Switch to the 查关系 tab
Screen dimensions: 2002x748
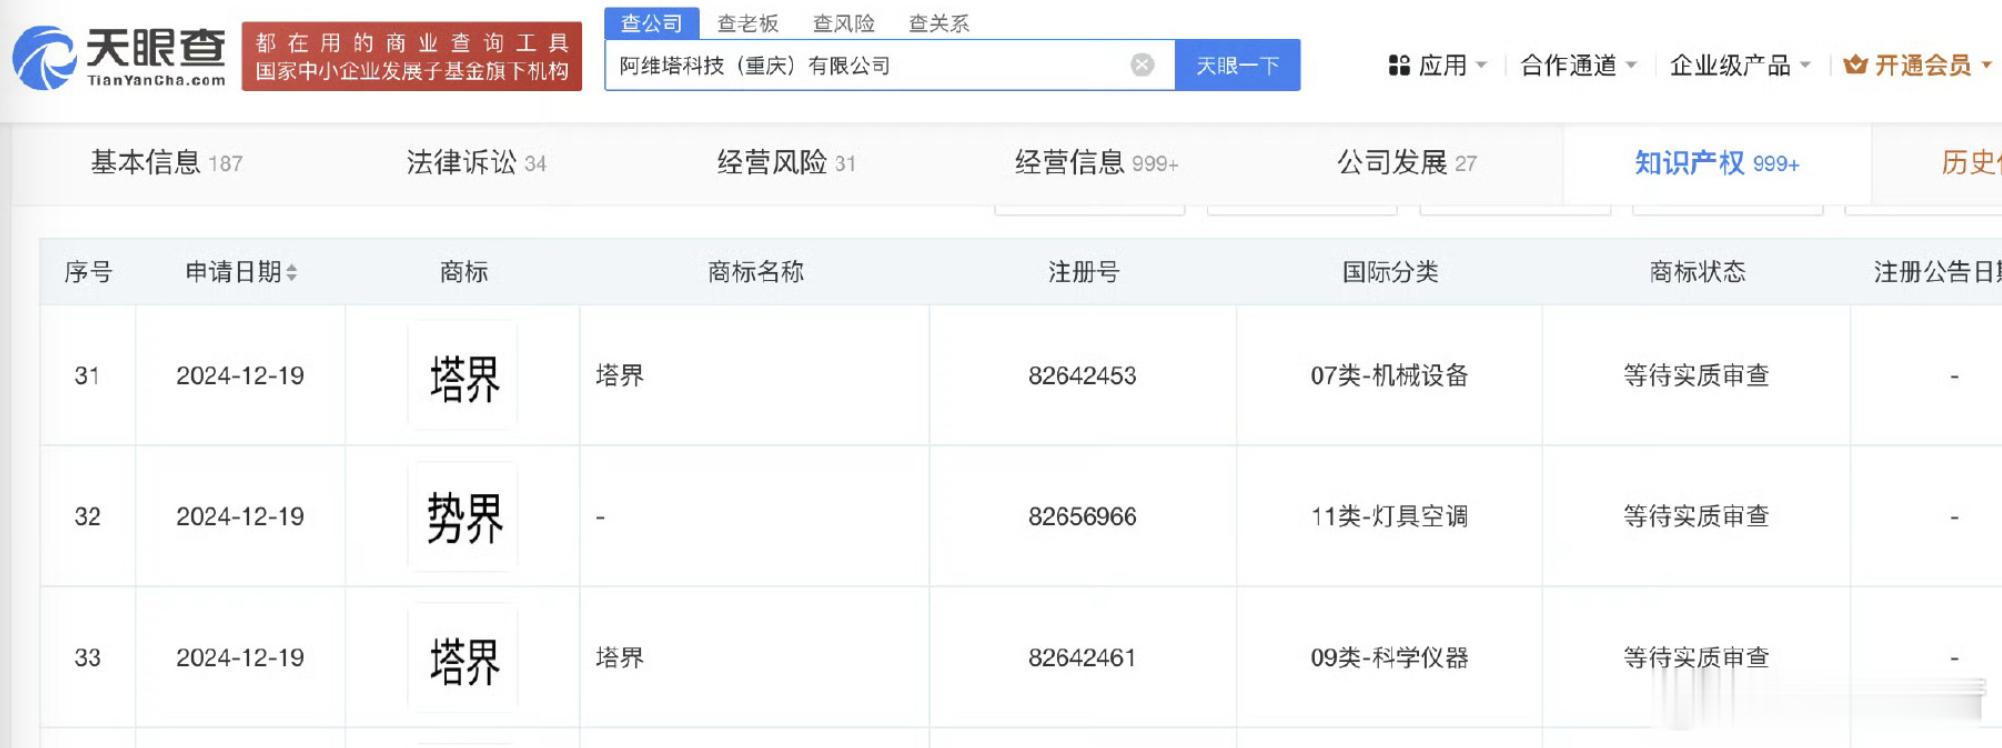tap(939, 23)
